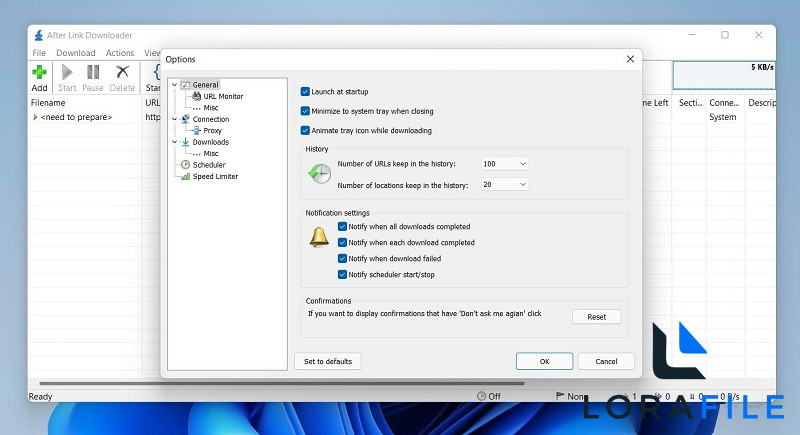Screen dimensions: 800x435
Task: Click the Downloads green arrow icon
Action: coord(186,142)
